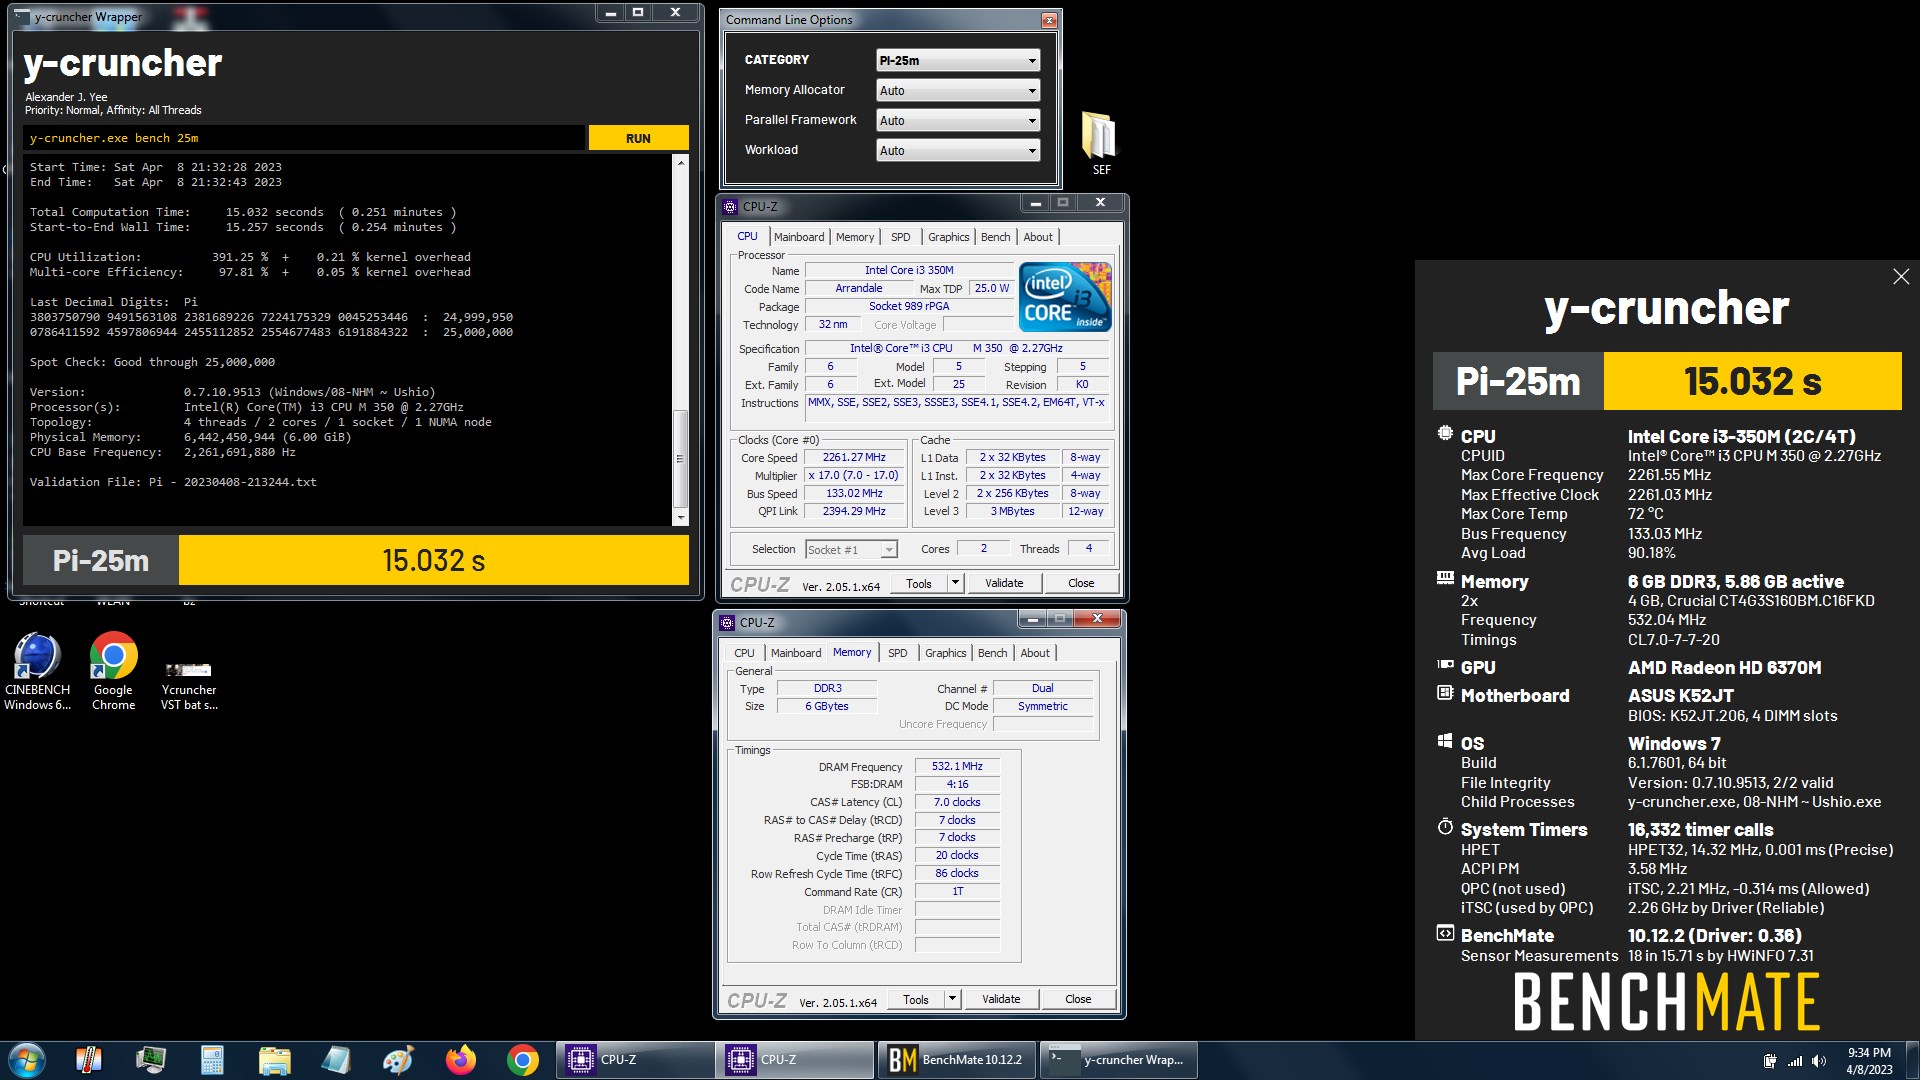Select Graphics tab in lower CPU-Z window
The height and width of the screenshot is (1080, 1920).
point(945,653)
